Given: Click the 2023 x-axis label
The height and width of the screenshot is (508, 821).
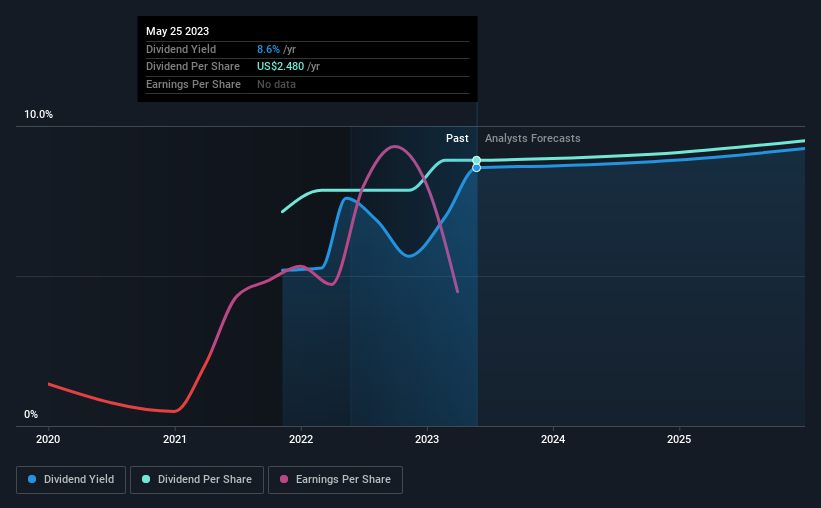Looking at the screenshot, I should click(427, 439).
